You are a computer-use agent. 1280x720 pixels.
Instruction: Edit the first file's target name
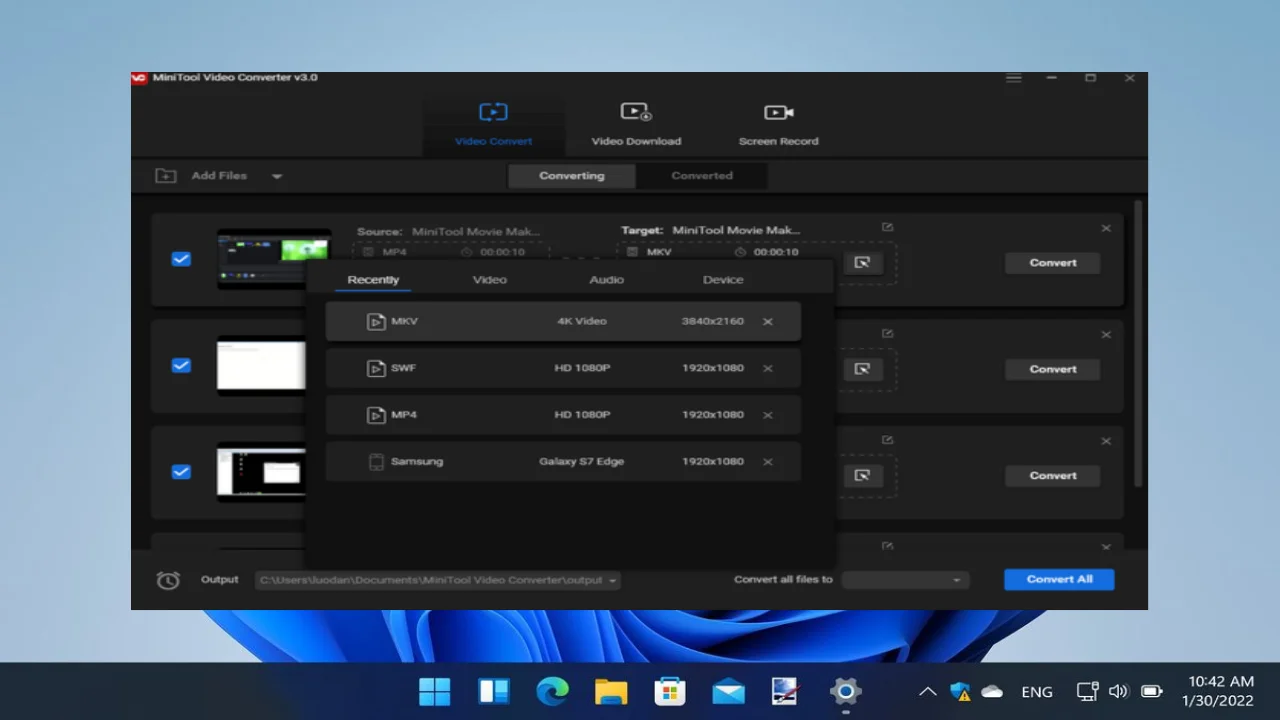(x=887, y=227)
